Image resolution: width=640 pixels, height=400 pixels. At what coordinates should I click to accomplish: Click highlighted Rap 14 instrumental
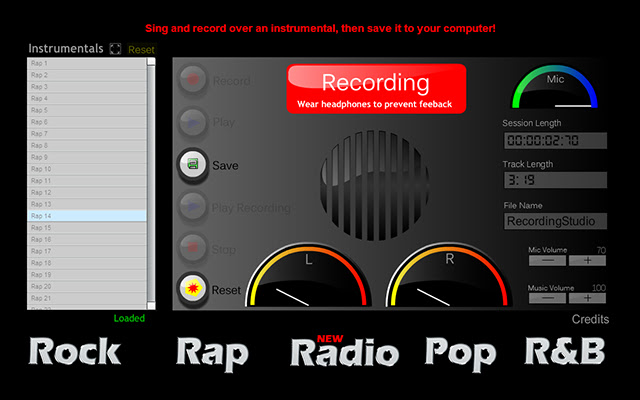click(x=87, y=216)
